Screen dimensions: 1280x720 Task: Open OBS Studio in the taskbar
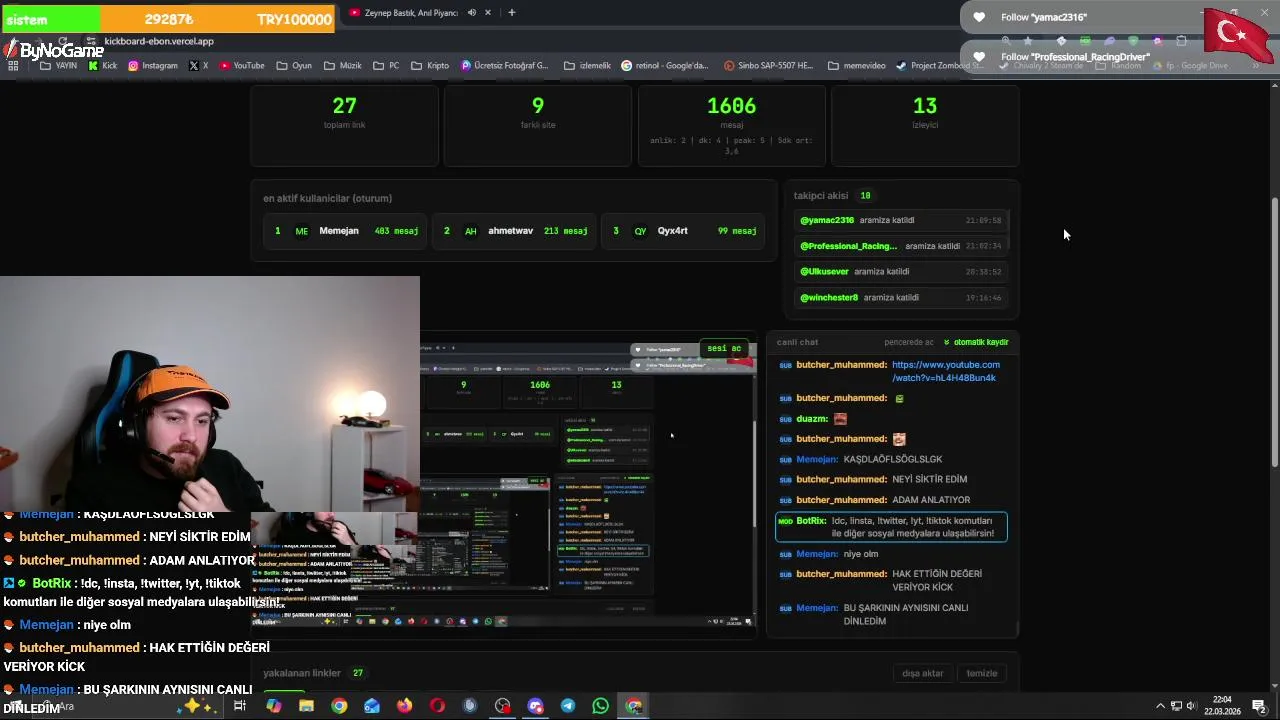[502, 706]
